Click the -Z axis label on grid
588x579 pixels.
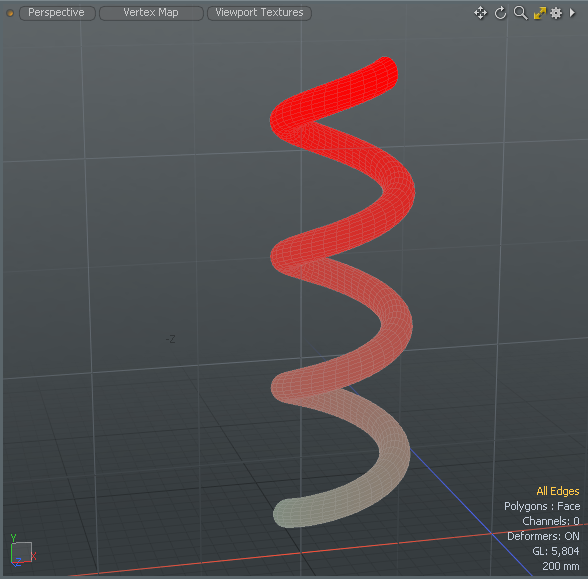[x=170, y=339]
